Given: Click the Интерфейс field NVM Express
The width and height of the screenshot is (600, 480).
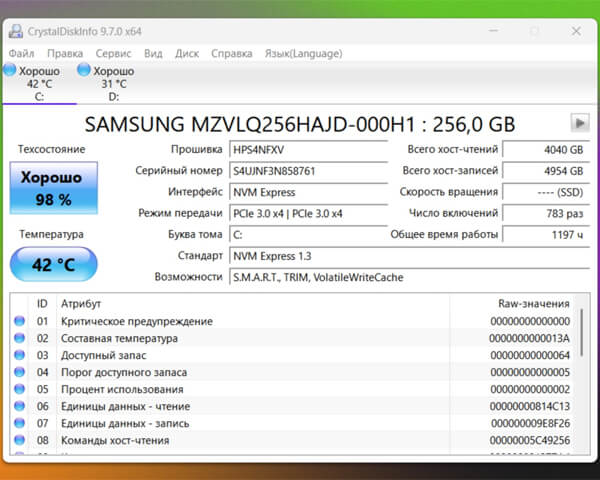Looking at the screenshot, I should pos(308,192).
